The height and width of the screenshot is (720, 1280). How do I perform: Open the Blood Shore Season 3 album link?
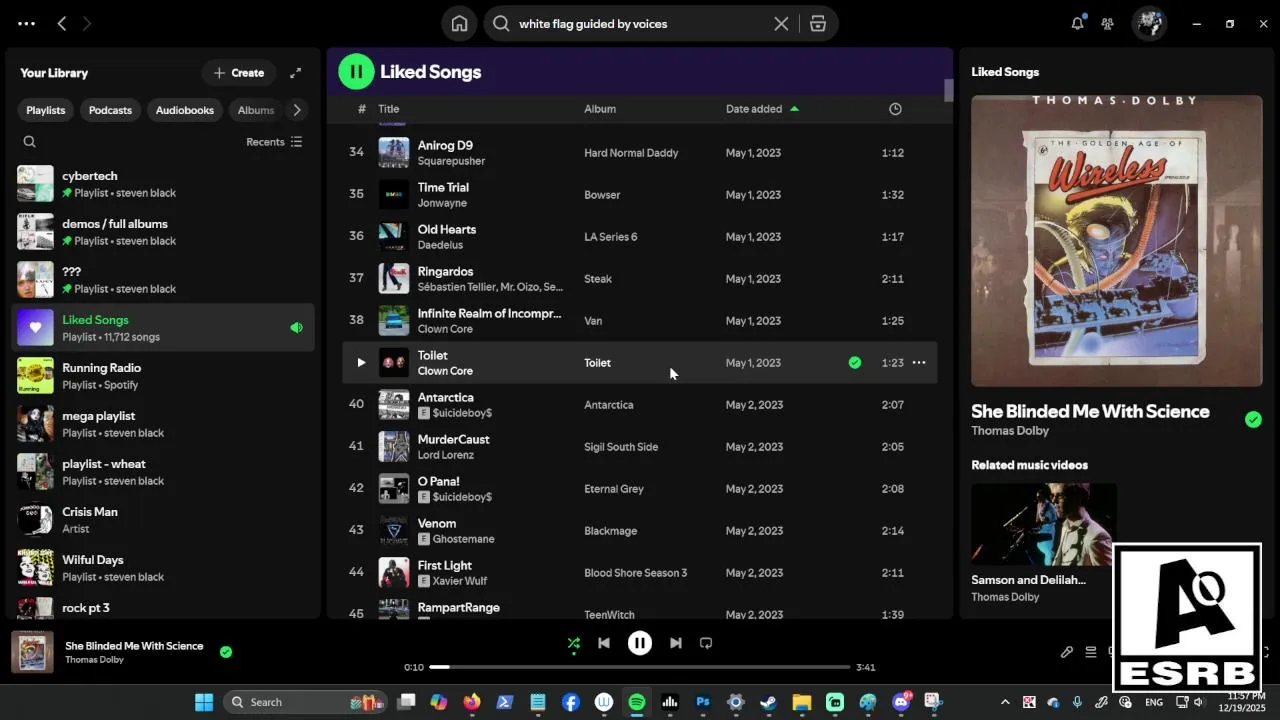636,573
